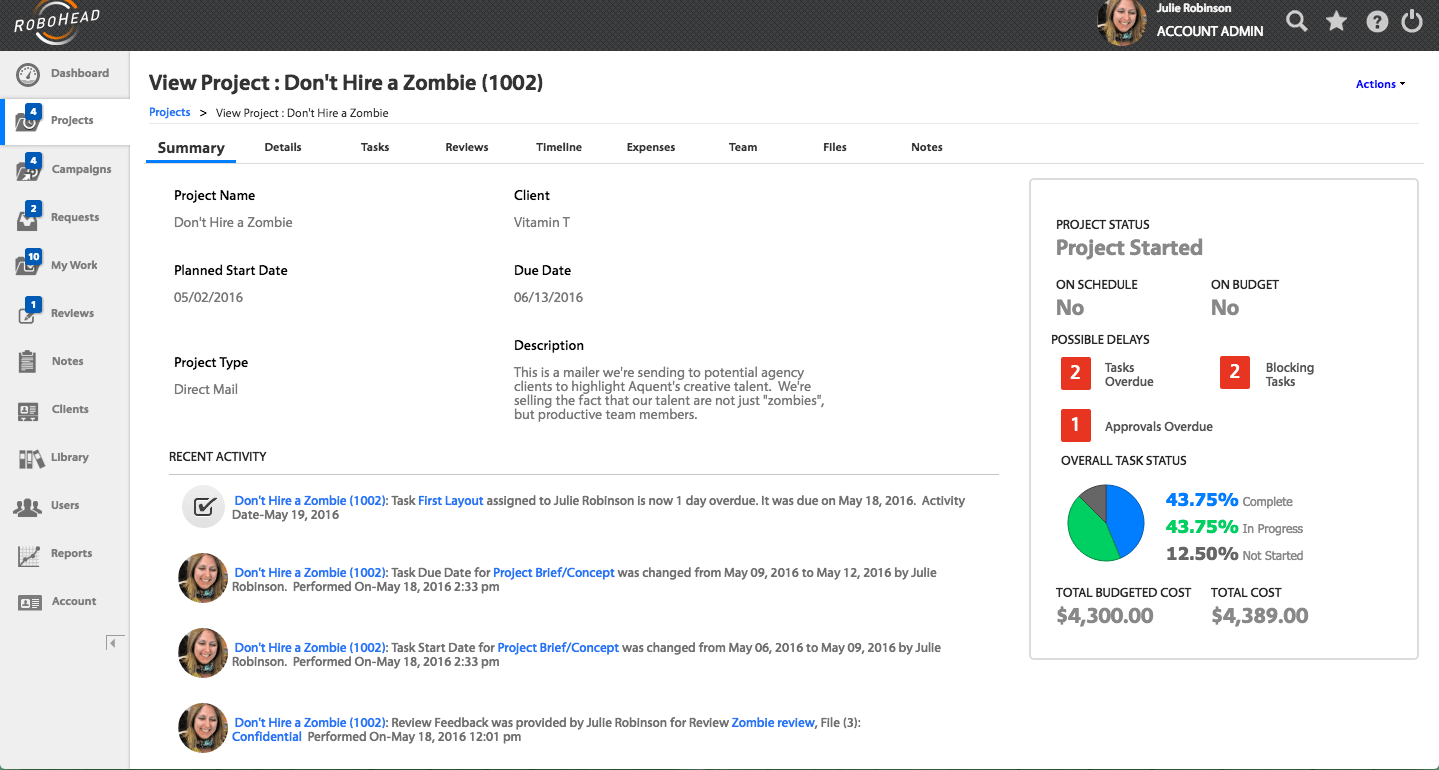The height and width of the screenshot is (770, 1439).
Task: Open the Dashboard gauge icon
Action: [28, 74]
